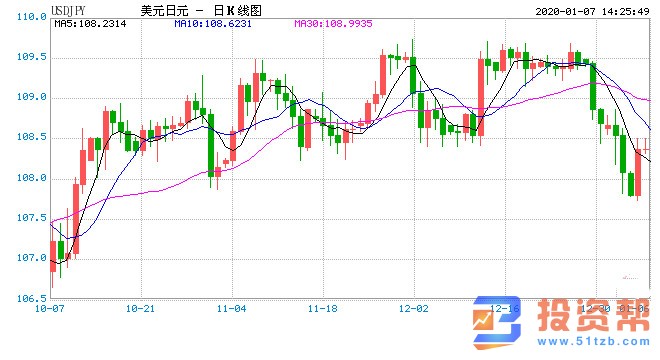
Task: Click the MA5:108.2314 indicator label
Action: point(90,24)
